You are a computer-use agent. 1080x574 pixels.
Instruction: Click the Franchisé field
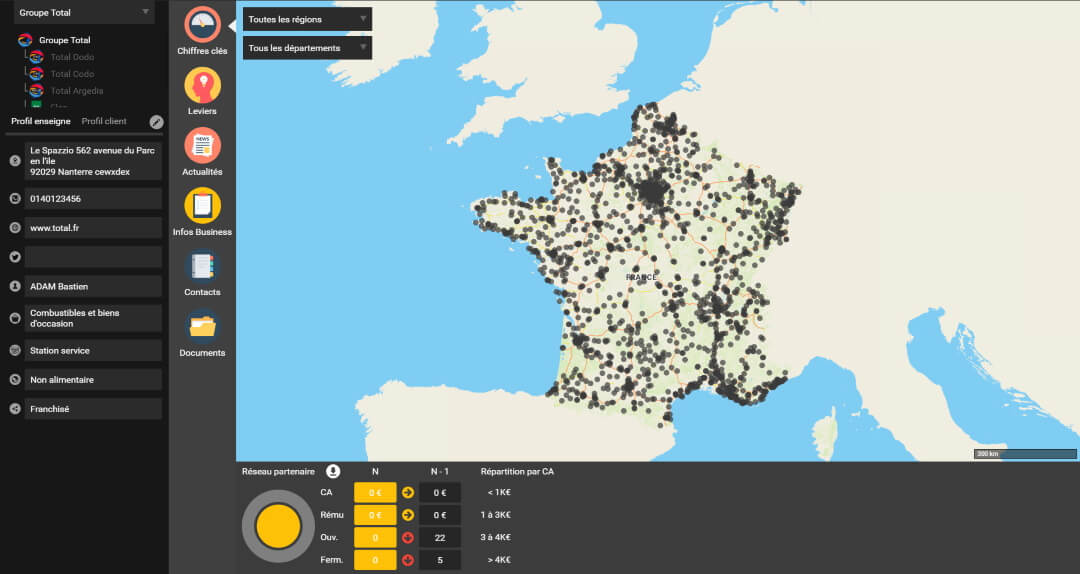click(93, 409)
